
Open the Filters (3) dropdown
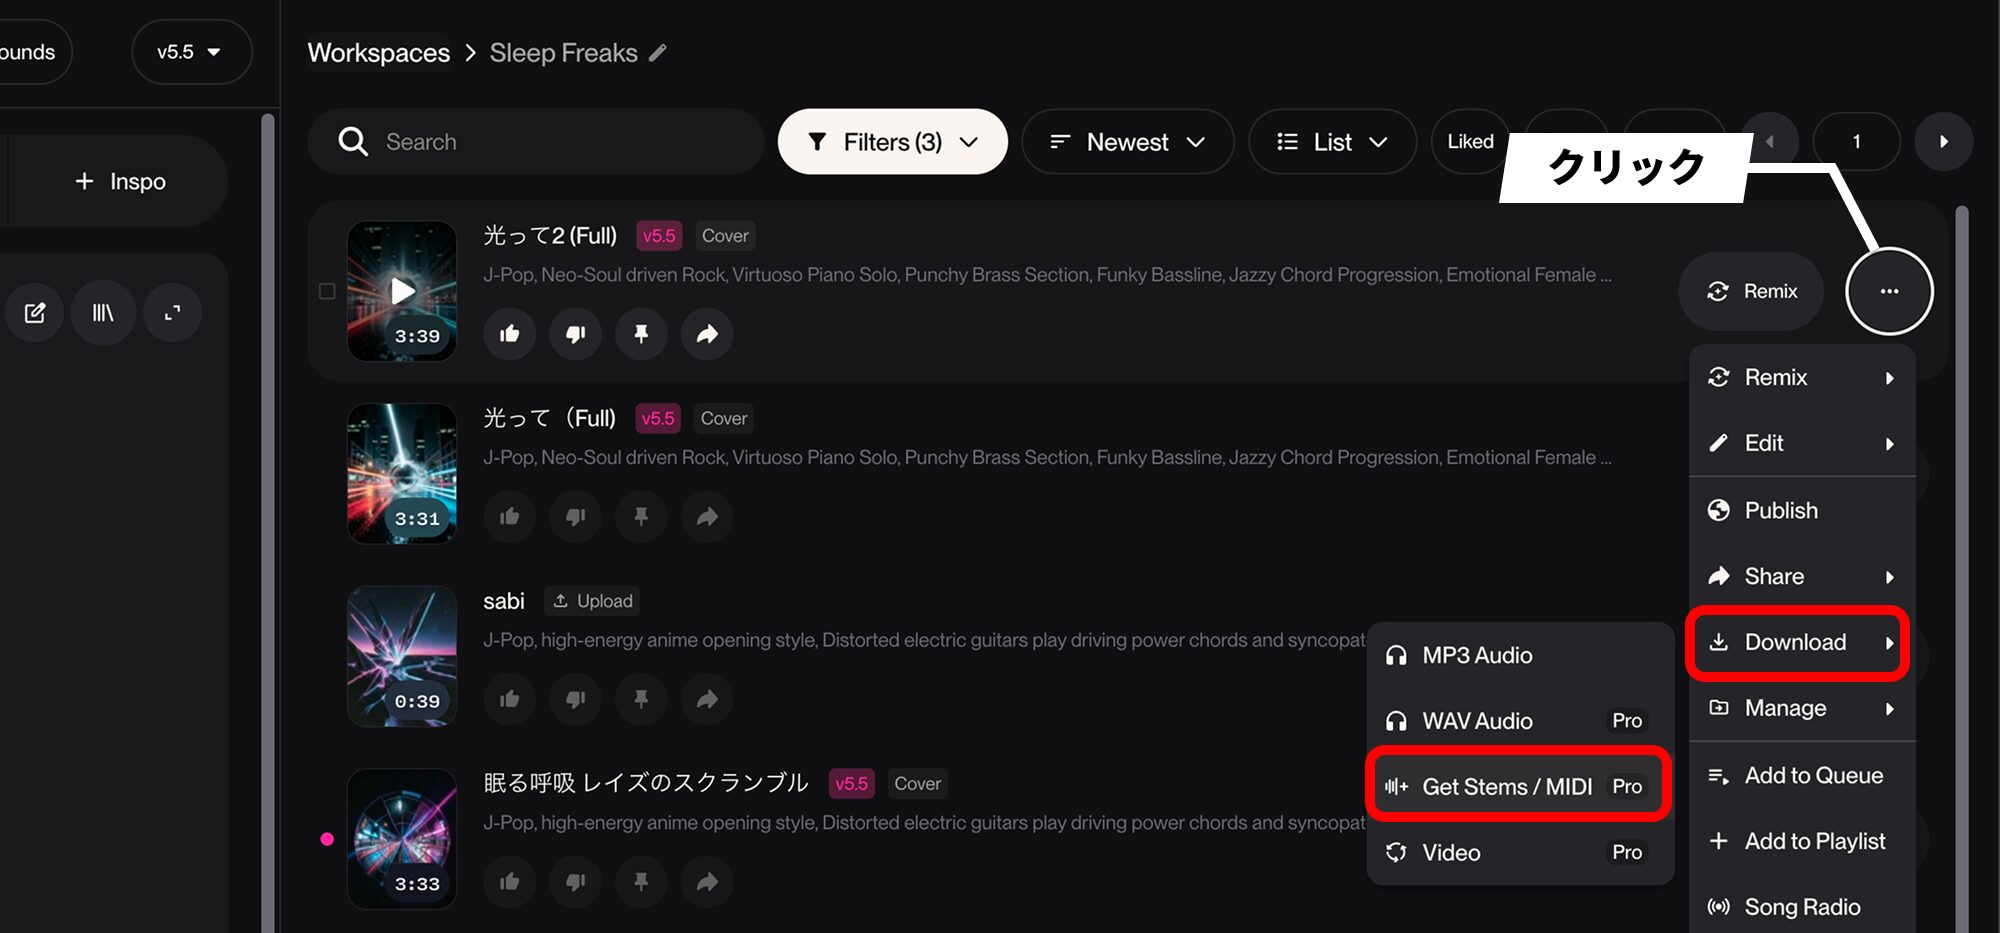pyautogui.click(x=892, y=142)
